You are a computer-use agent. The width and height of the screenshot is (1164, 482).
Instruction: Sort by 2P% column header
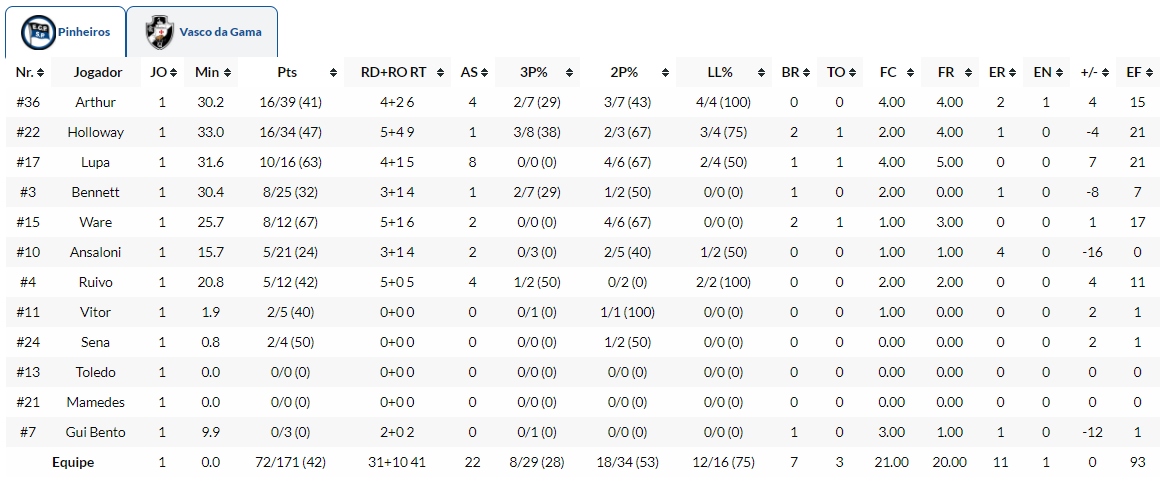(x=624, y=73)
